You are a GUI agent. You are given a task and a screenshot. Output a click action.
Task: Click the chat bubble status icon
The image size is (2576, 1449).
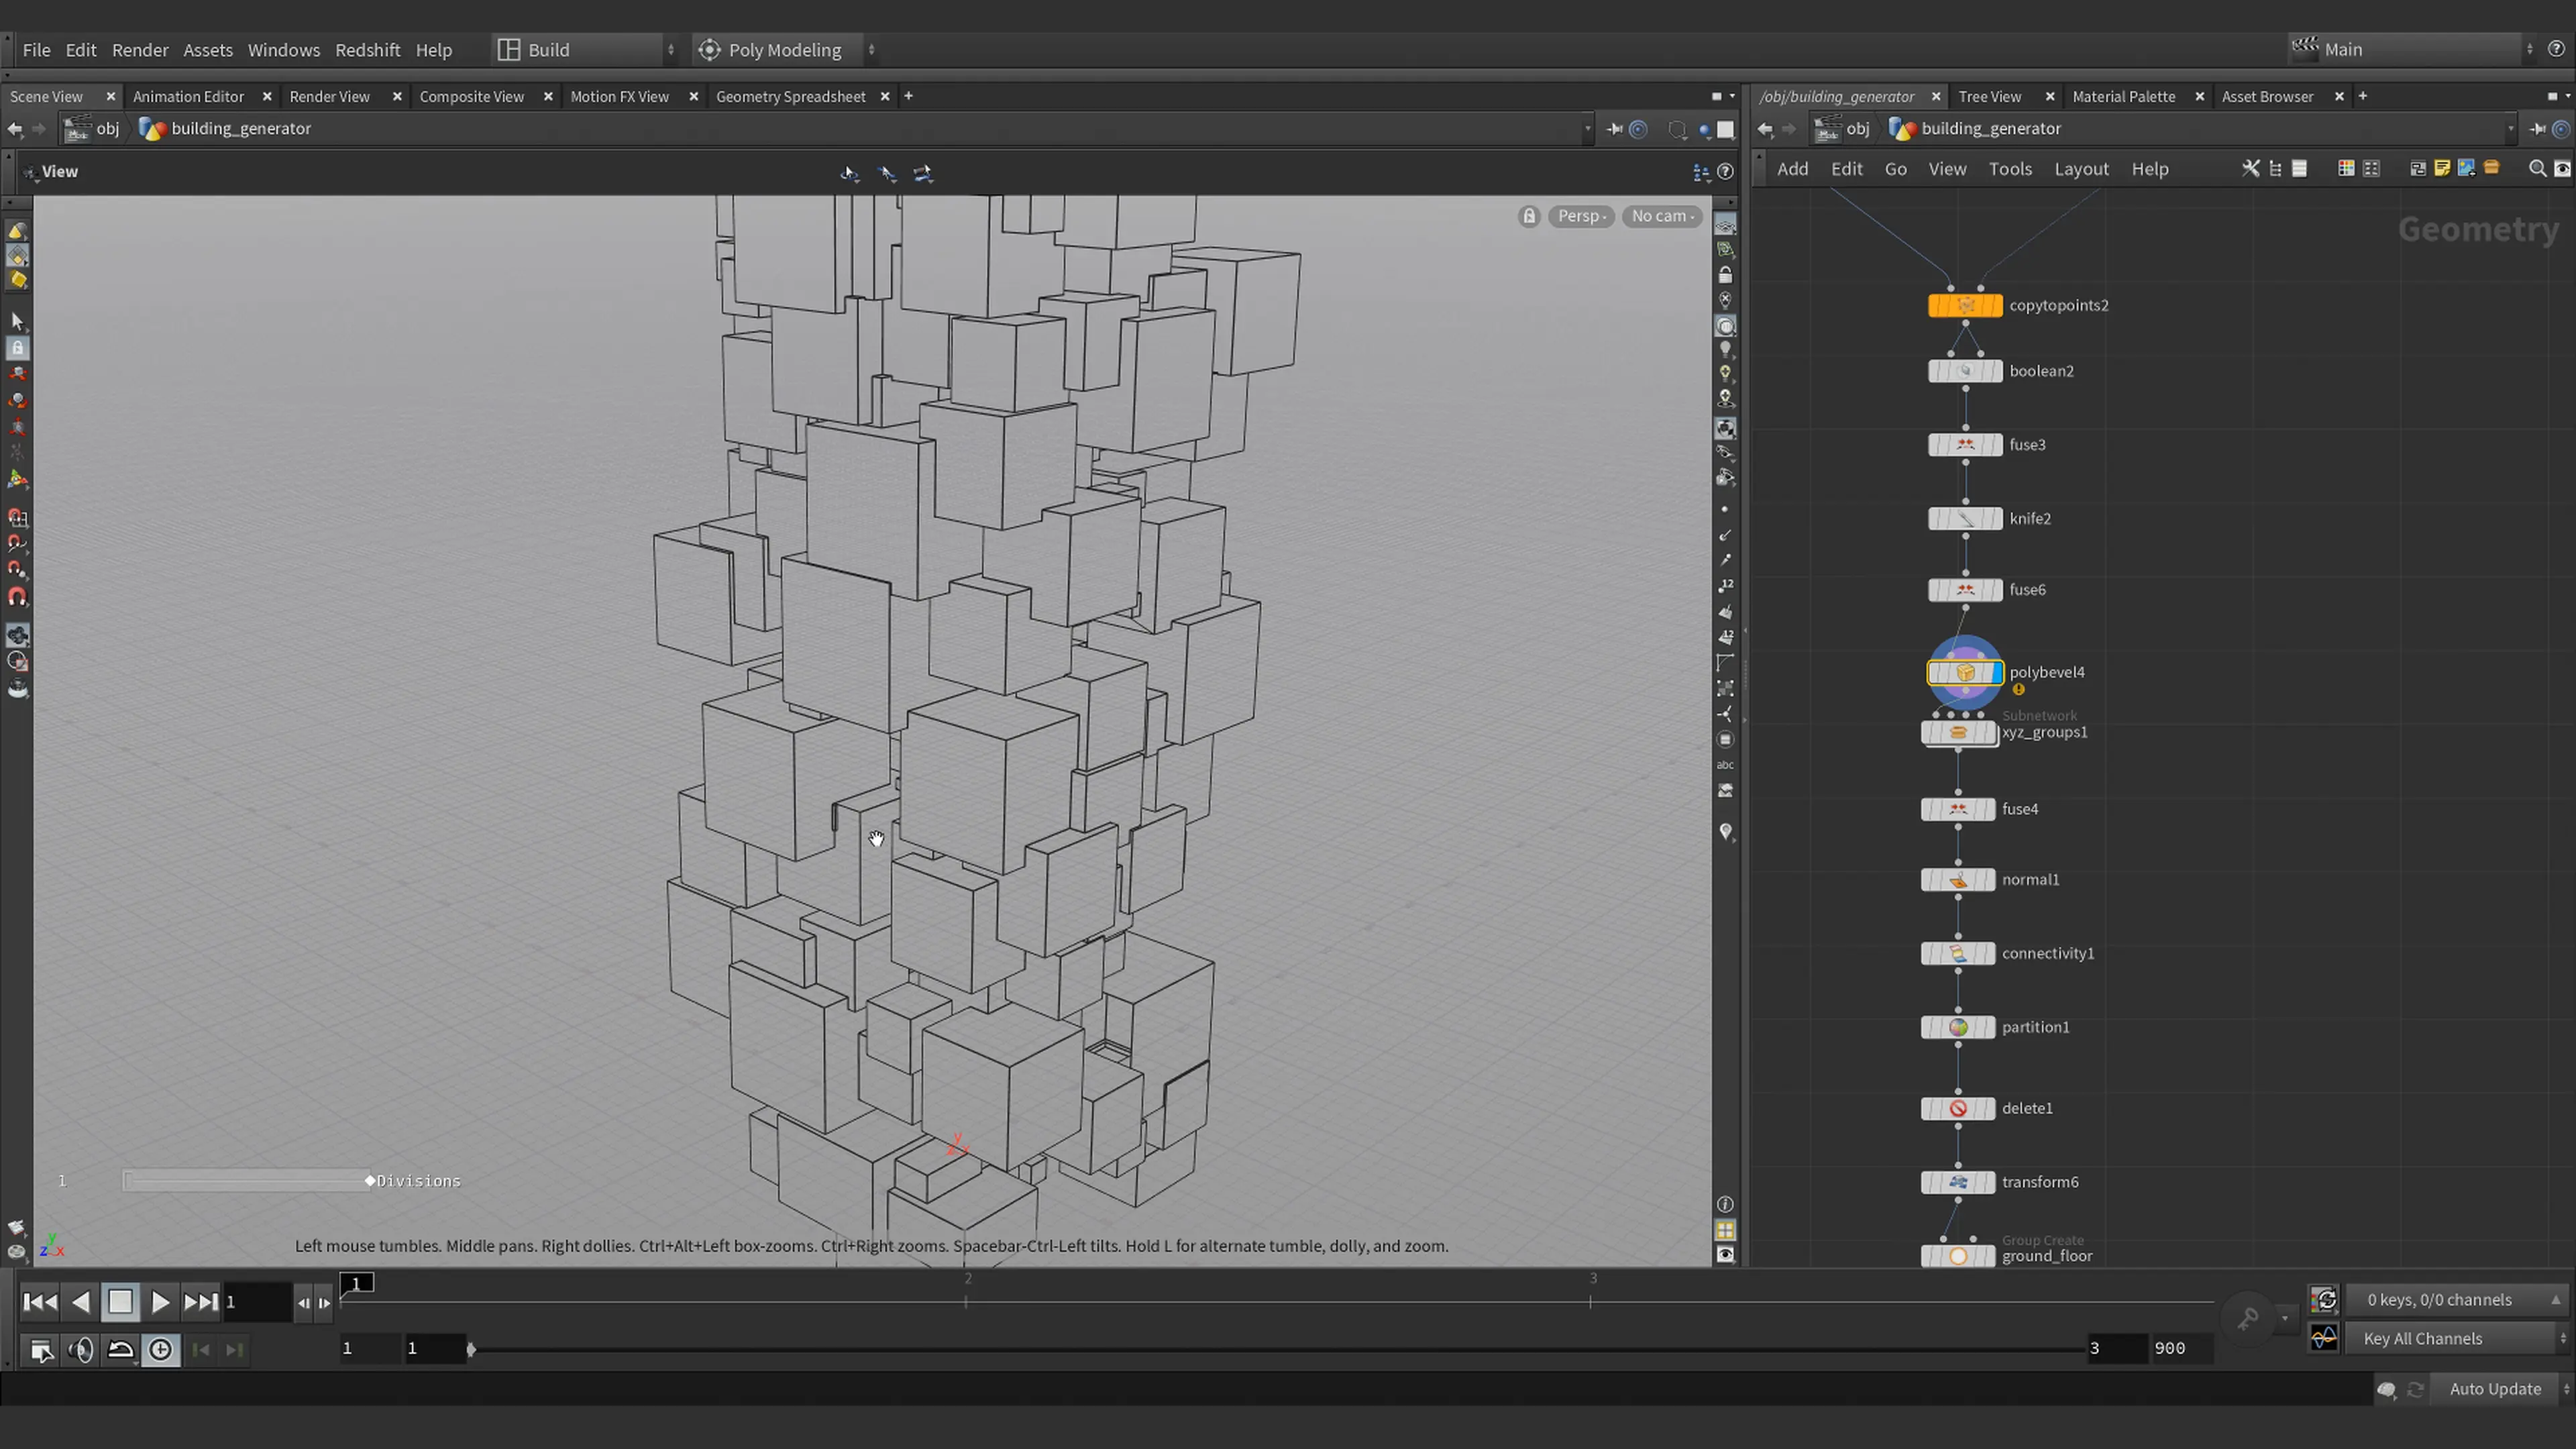click(x=2386, y=1390)
